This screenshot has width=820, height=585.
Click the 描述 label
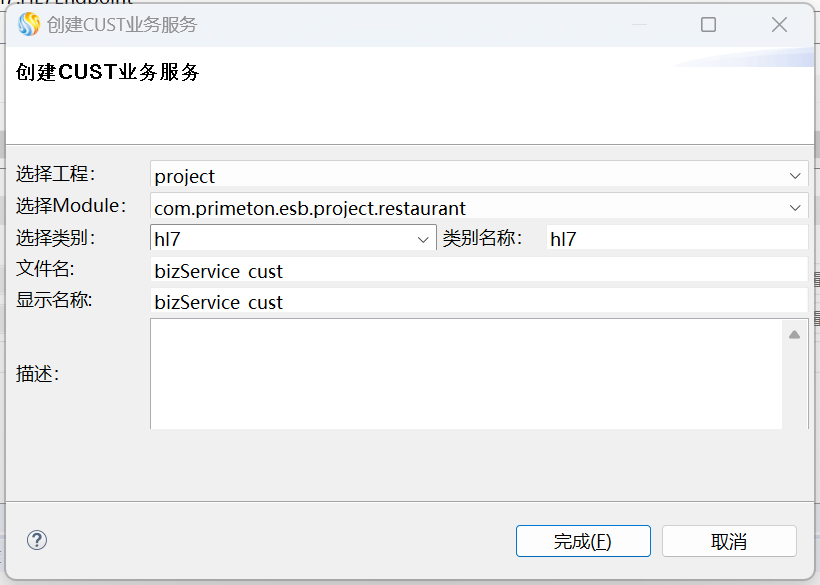38,374
